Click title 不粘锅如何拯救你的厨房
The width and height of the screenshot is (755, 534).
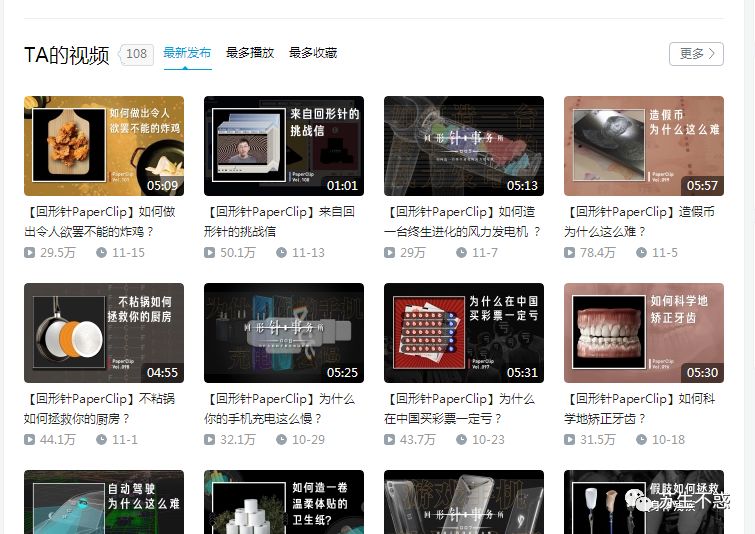(x=100, y=409)
